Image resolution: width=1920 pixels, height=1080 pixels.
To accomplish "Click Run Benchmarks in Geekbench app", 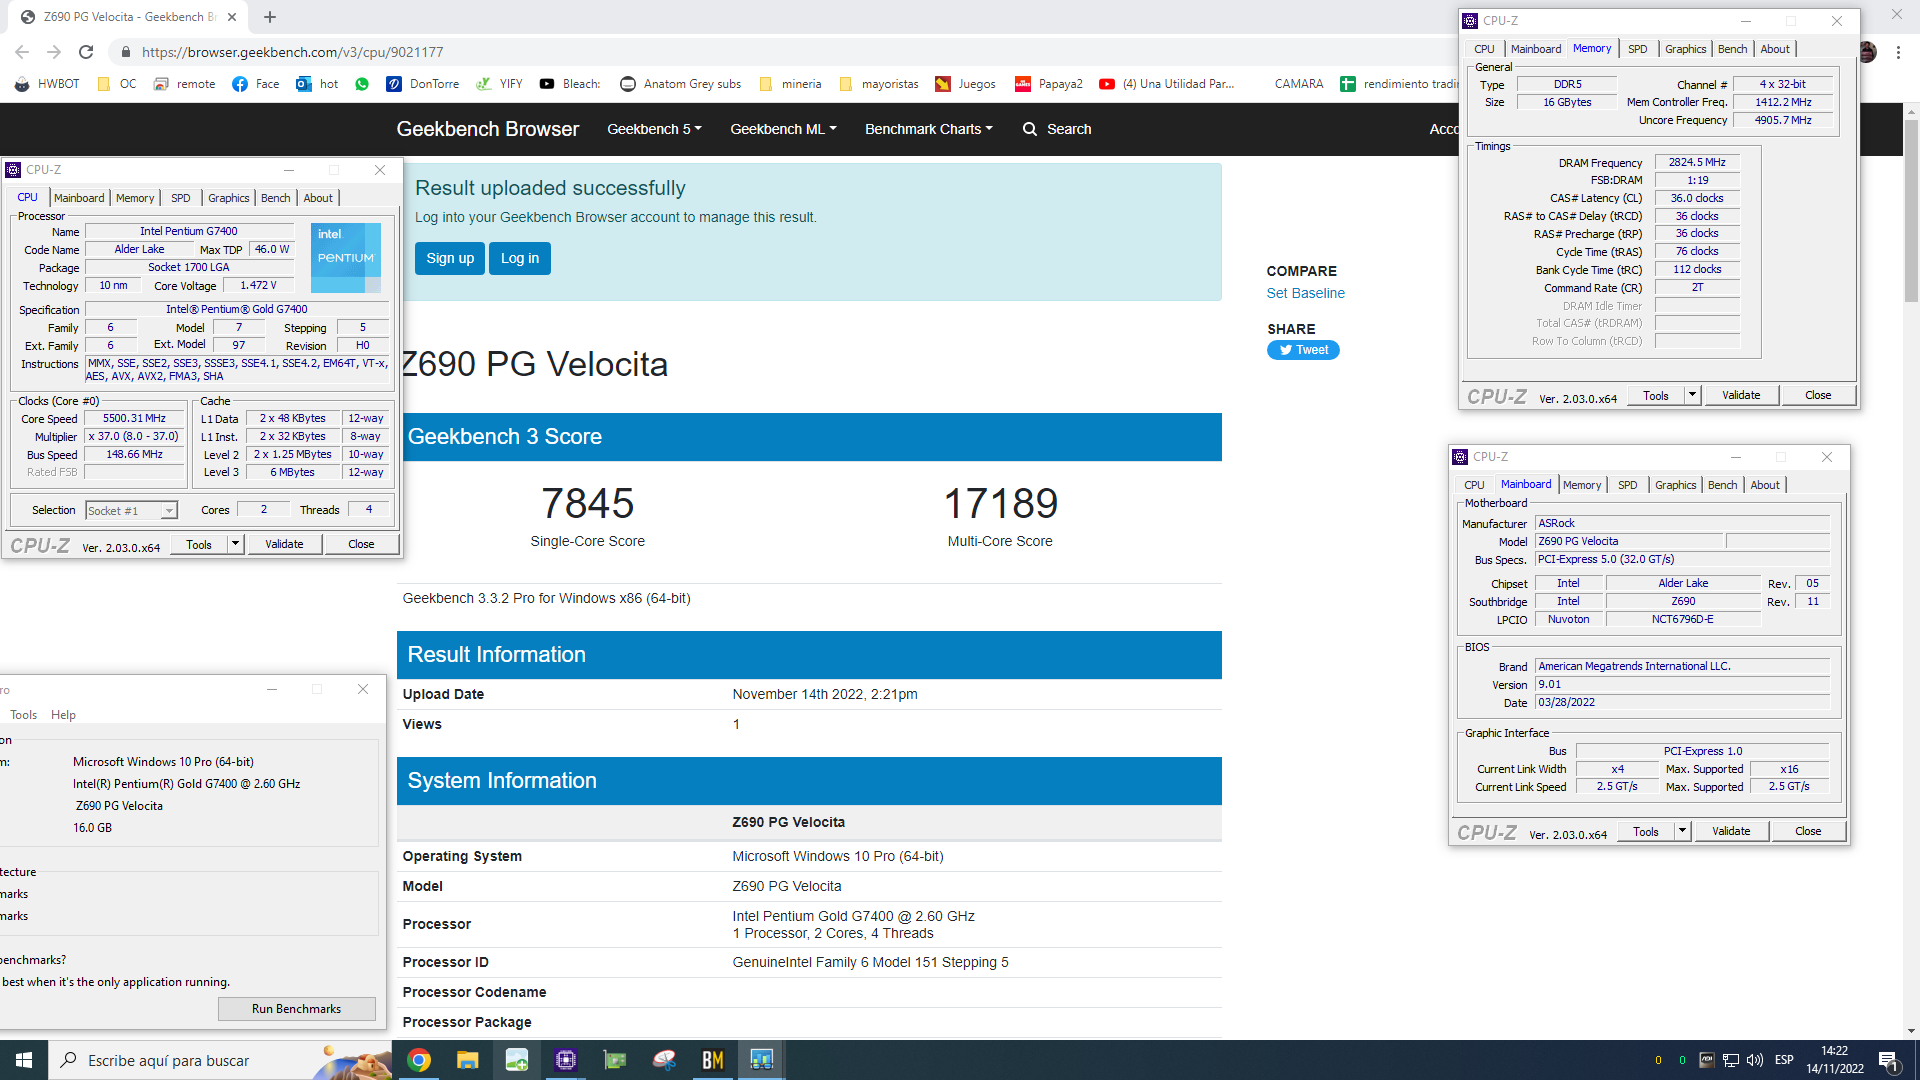I will pos(296,1008).
